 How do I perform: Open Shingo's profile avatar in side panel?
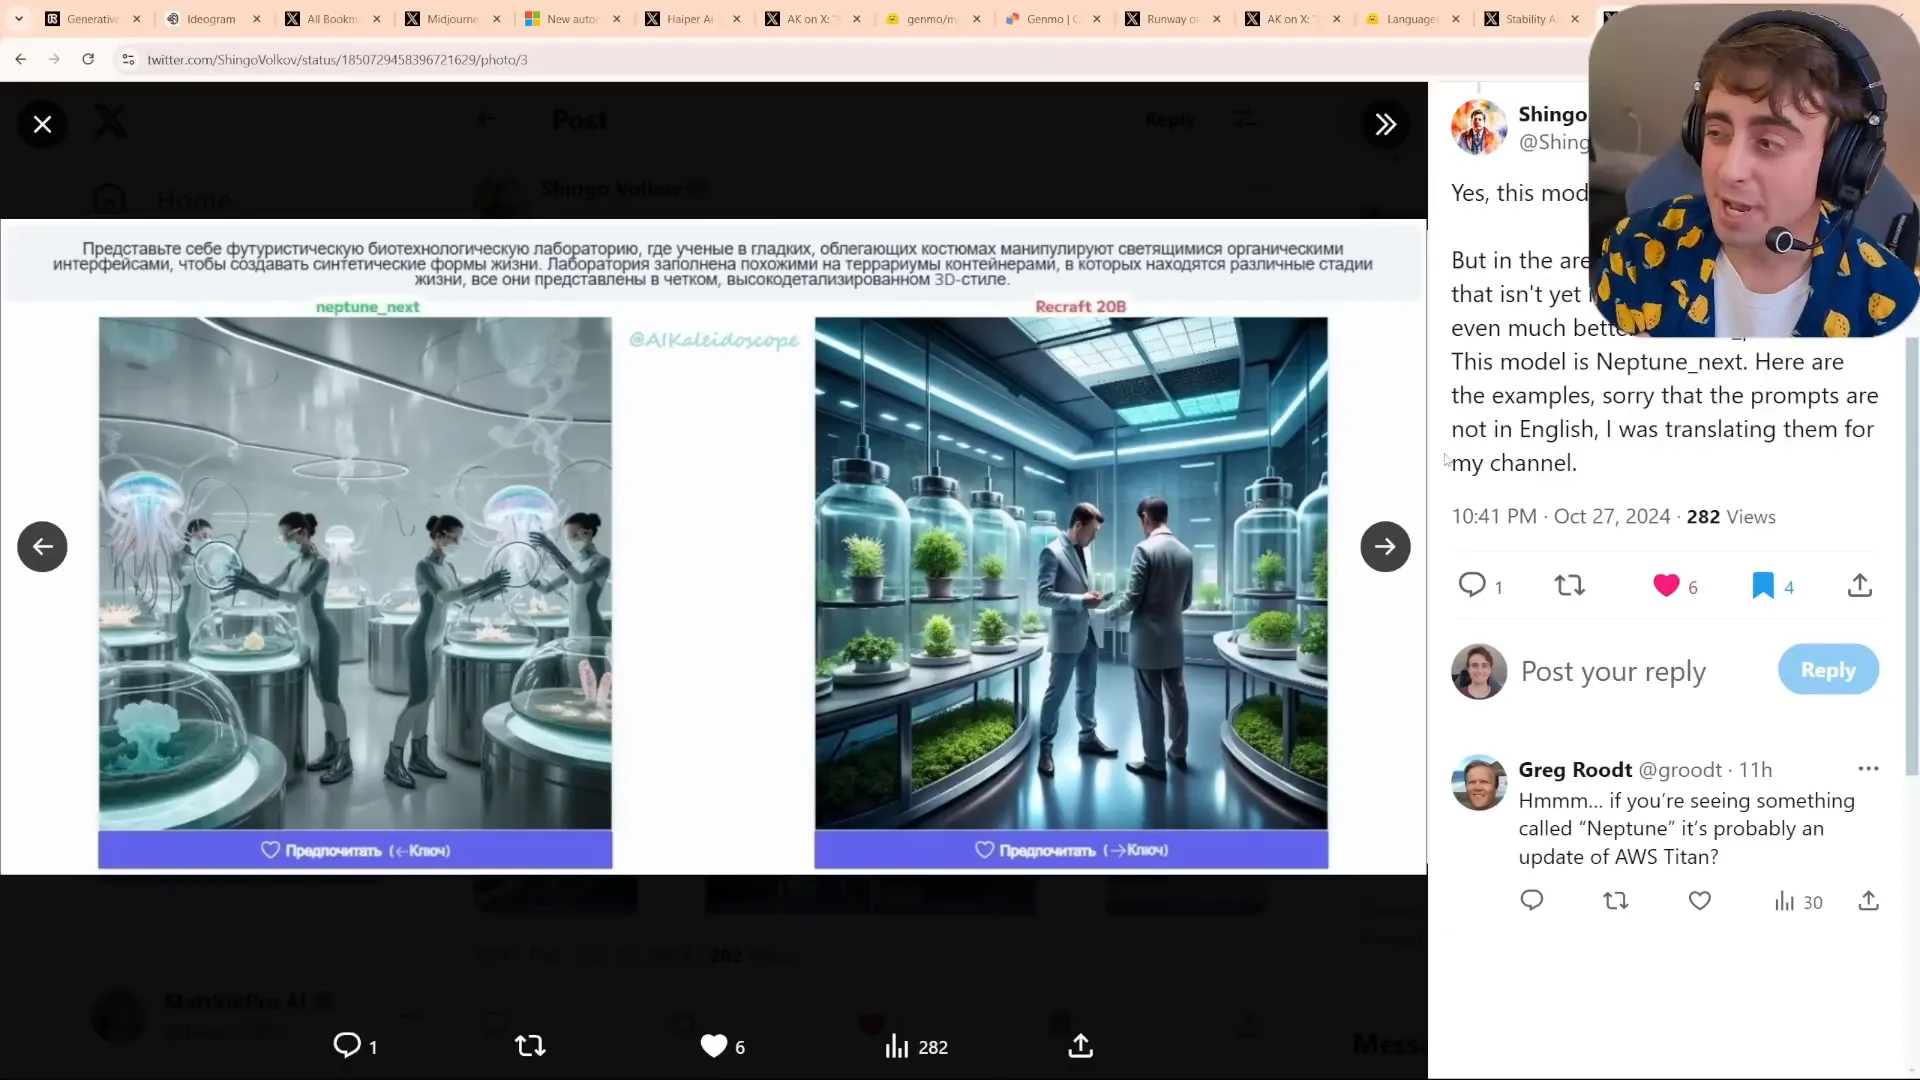coord(1479,127)
